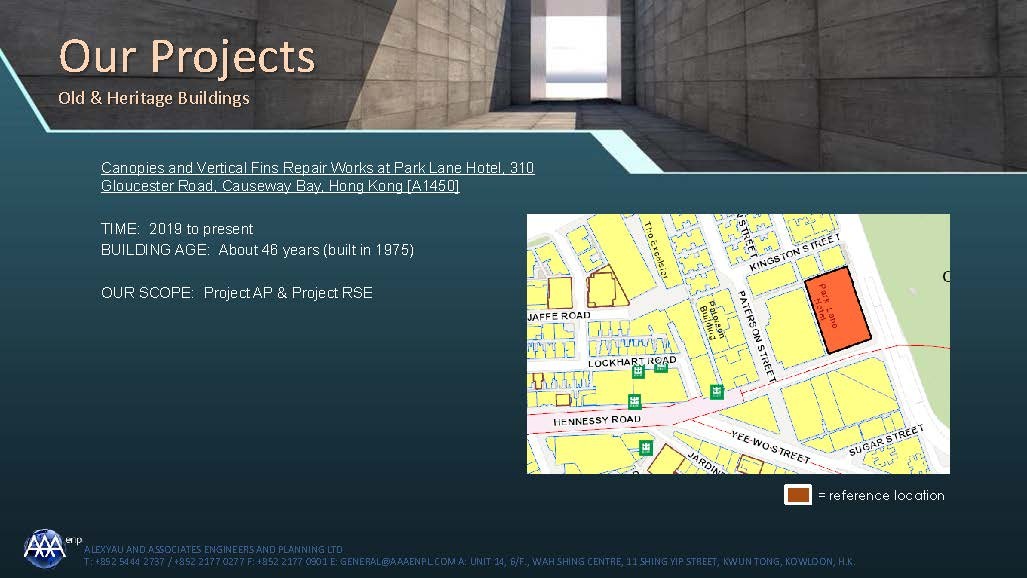Click the Sugar Street label on map
This screenshot has height=578, width=1027.
pos(886,440)
